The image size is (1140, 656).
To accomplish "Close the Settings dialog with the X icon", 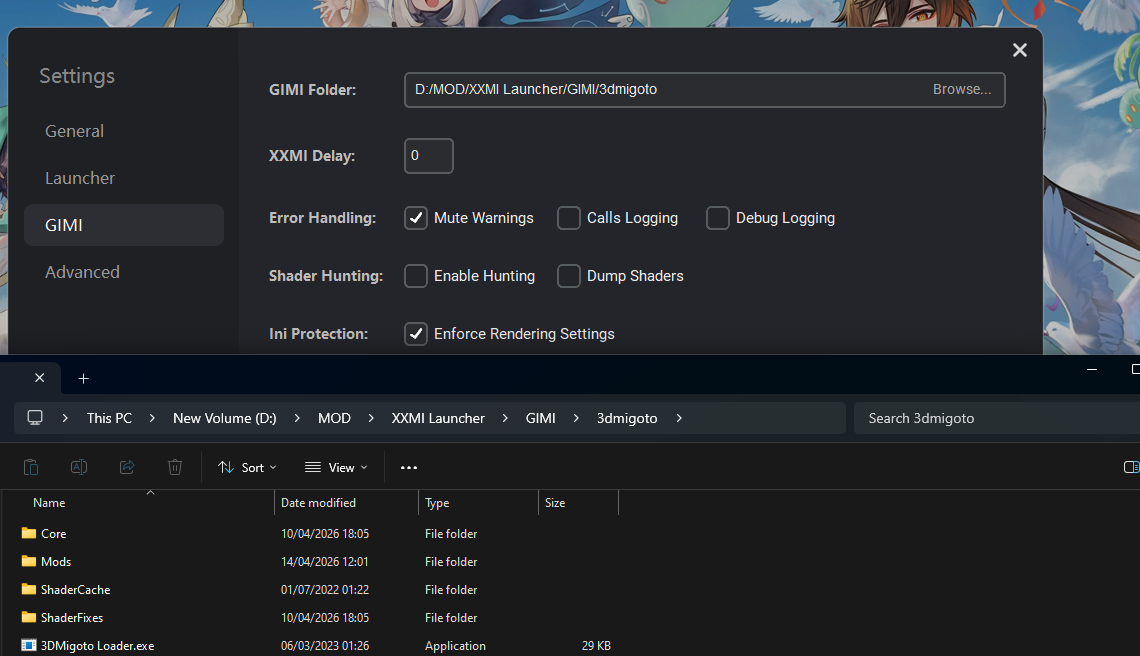I will [x=1019, y=50].
